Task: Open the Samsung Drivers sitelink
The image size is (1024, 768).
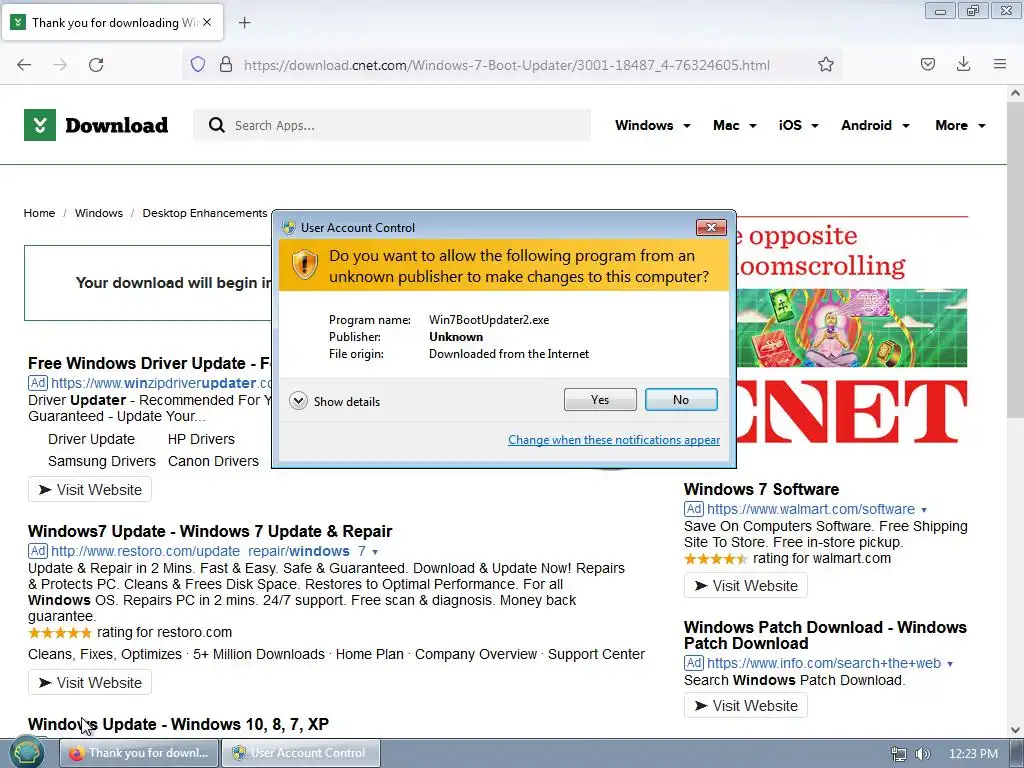Action: pyautogui.click(x=102, y=461)
